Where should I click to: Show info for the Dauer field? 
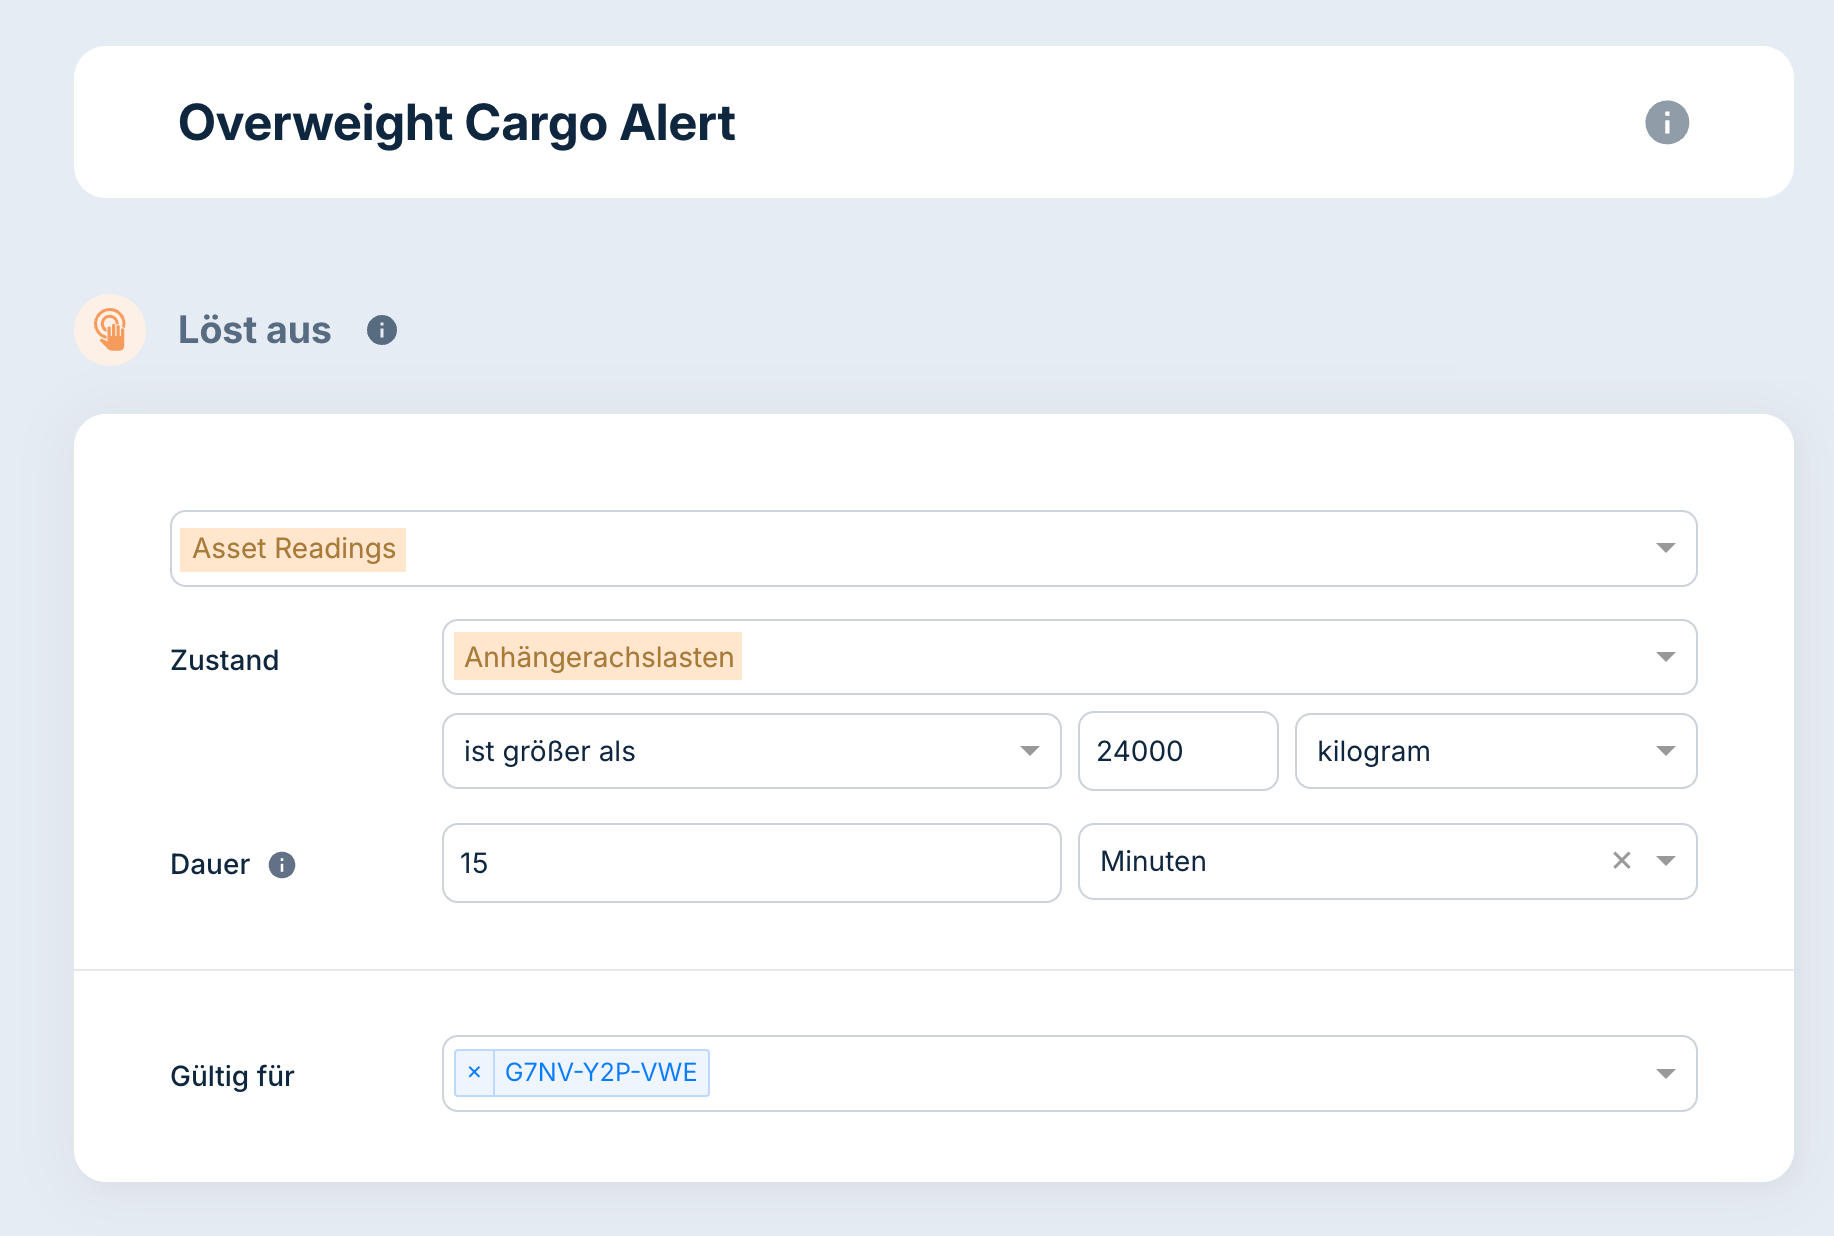282,865
